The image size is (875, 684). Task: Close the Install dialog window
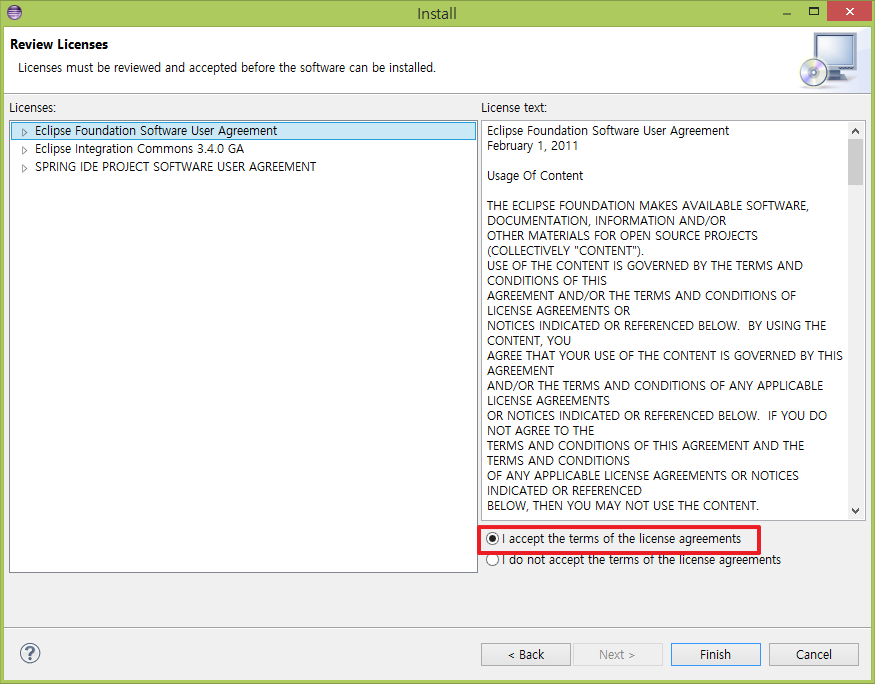tap(849, 12)
